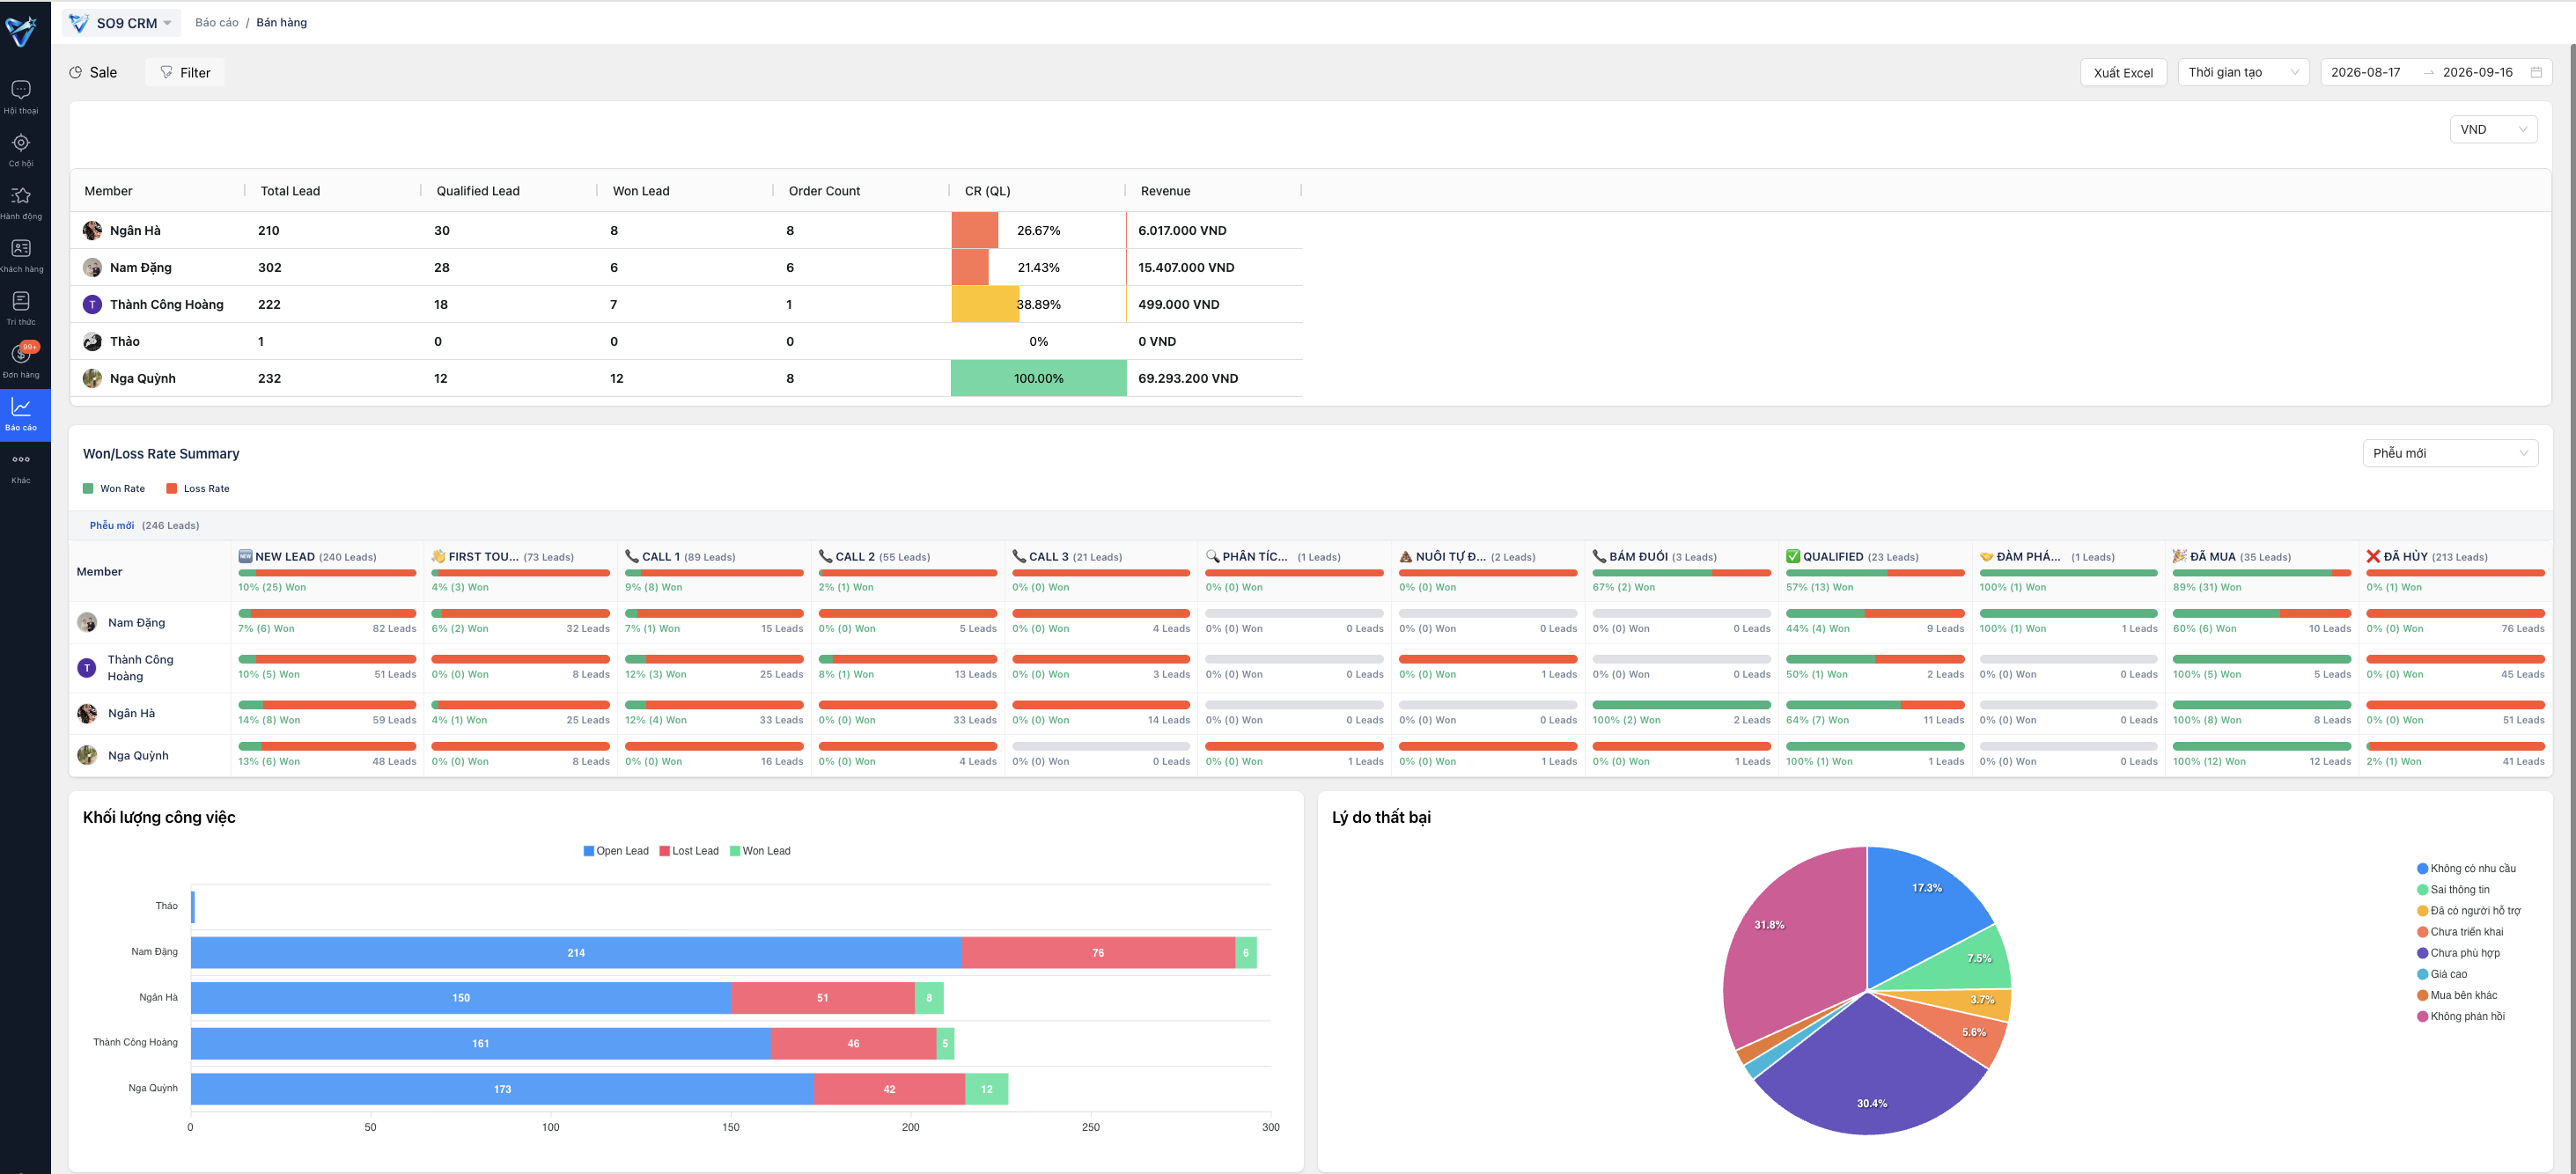Viewport: 2576px width, 1174px height.
Task: Toggle Open Lead legend in workload chart
Action: tap(616, 851)
